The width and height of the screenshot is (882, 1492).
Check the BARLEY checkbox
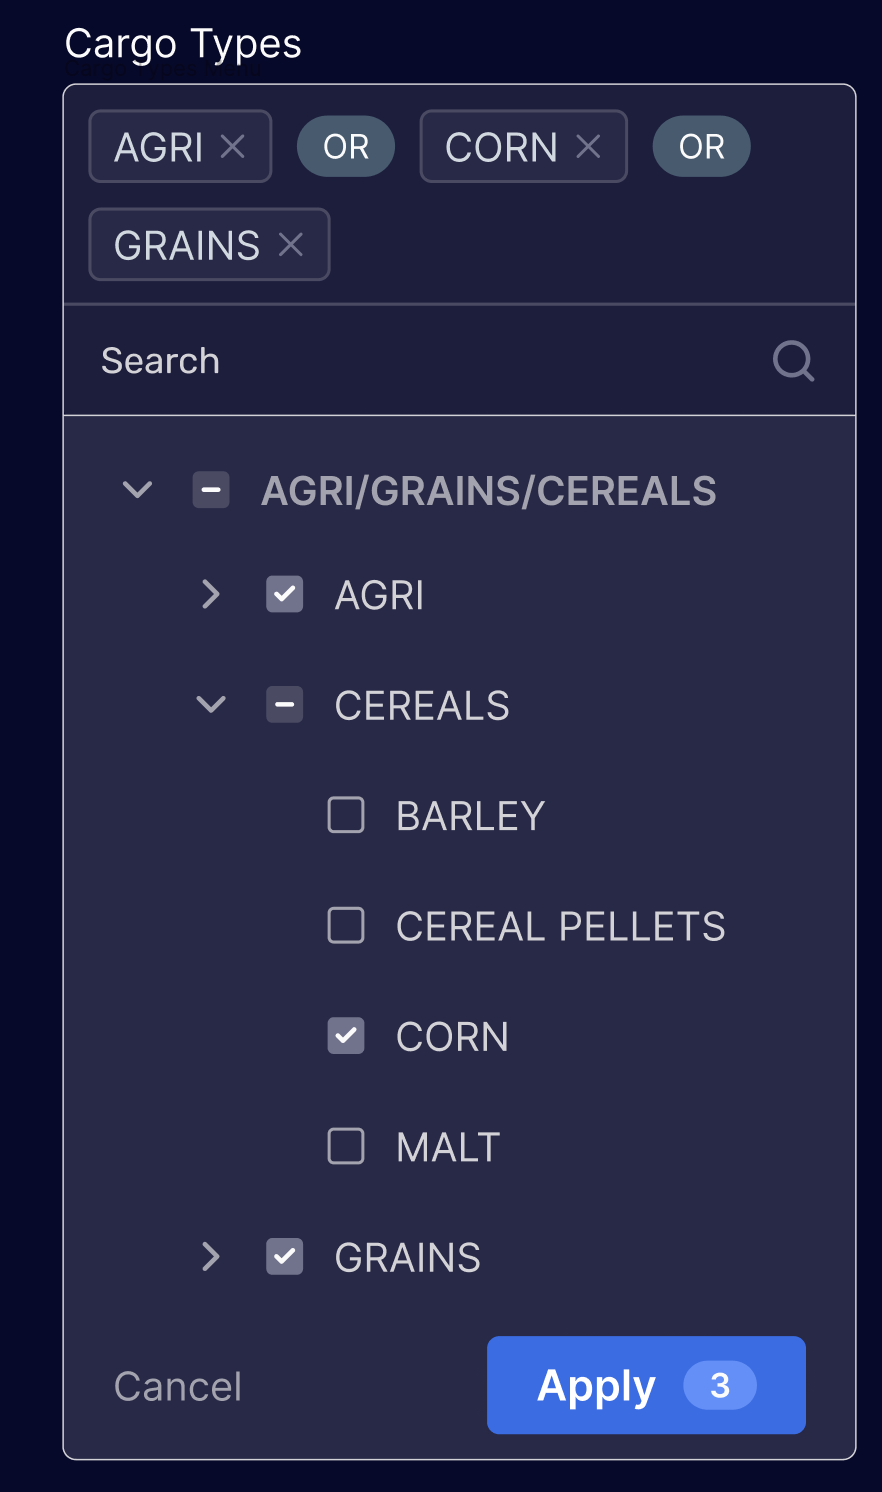346,815
